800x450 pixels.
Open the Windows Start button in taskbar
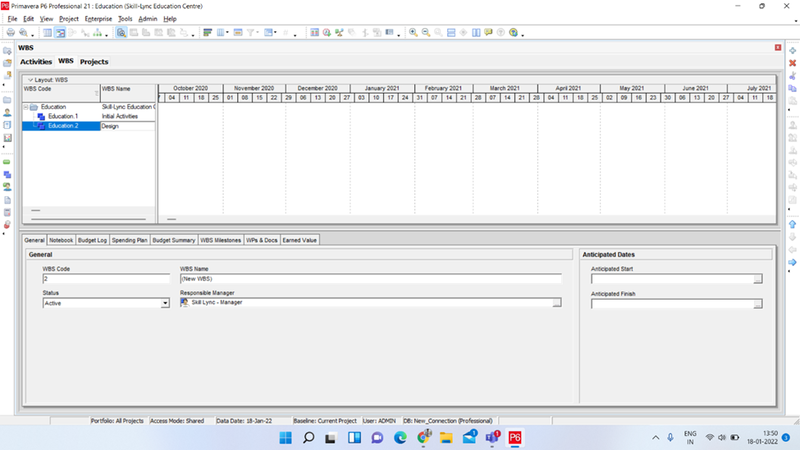tap(285, 438)
